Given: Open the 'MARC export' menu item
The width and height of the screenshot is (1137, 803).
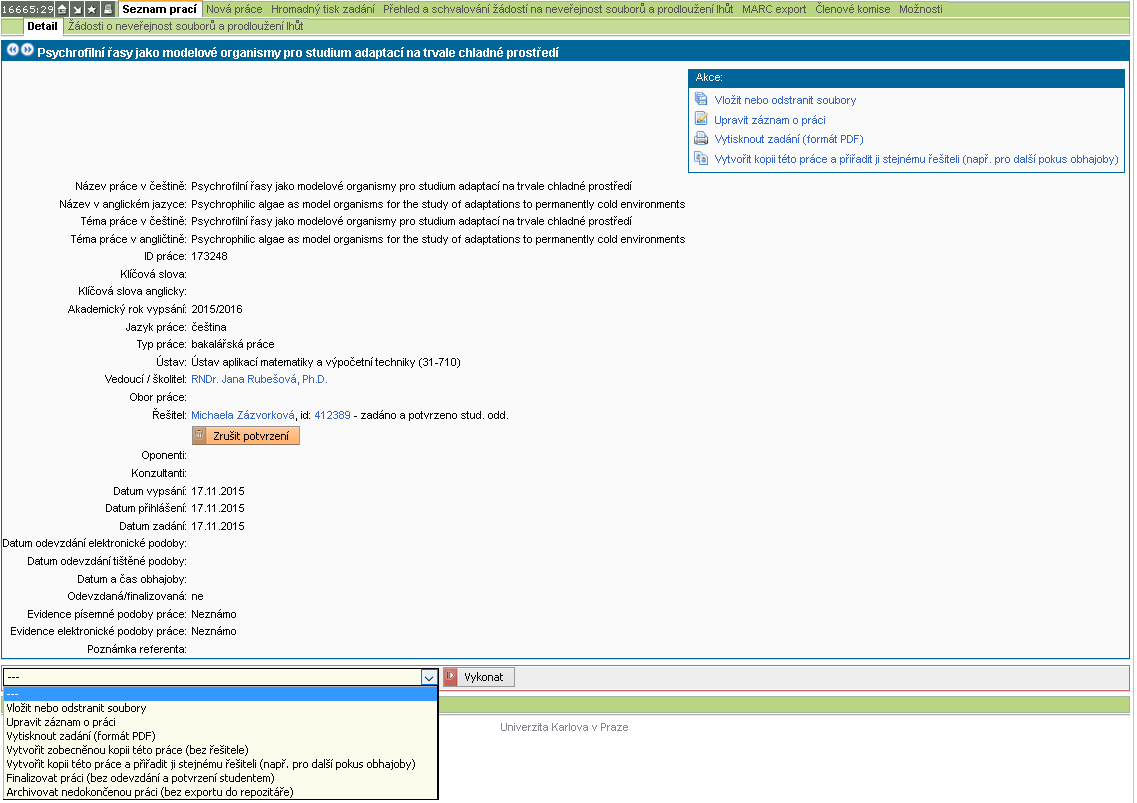Looking at the screenshot, I should 773,9.
